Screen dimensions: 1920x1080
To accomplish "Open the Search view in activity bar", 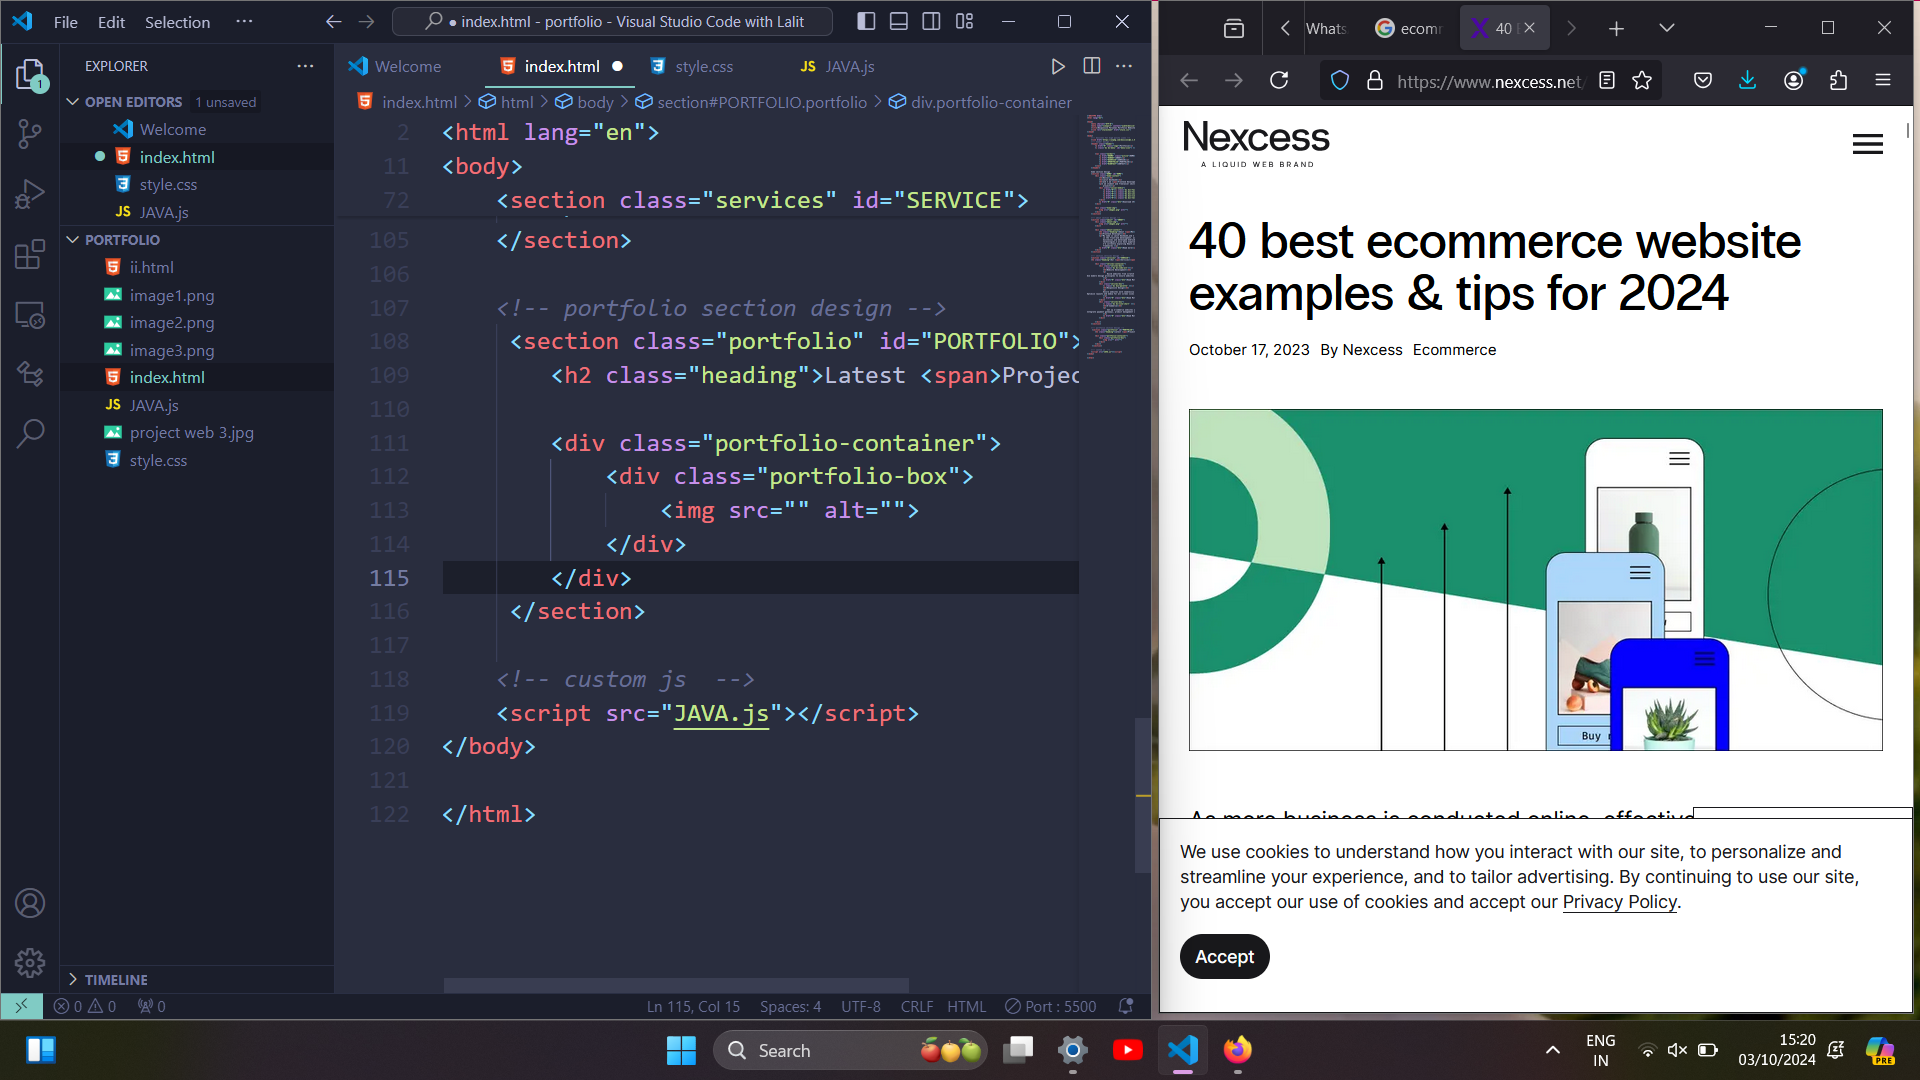I will coord(30,433).
